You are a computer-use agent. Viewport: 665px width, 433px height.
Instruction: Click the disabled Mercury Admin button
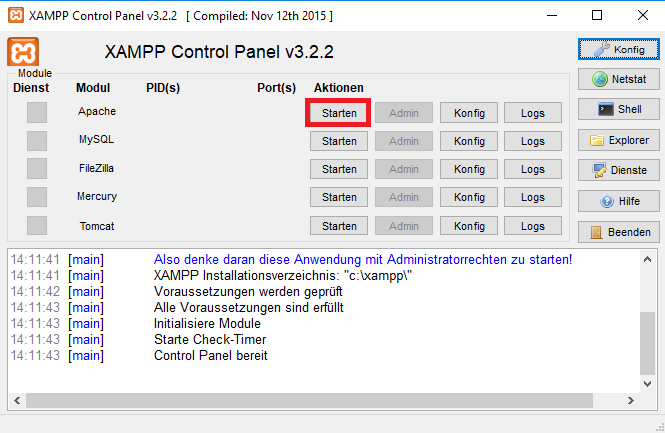click(404, 197)
